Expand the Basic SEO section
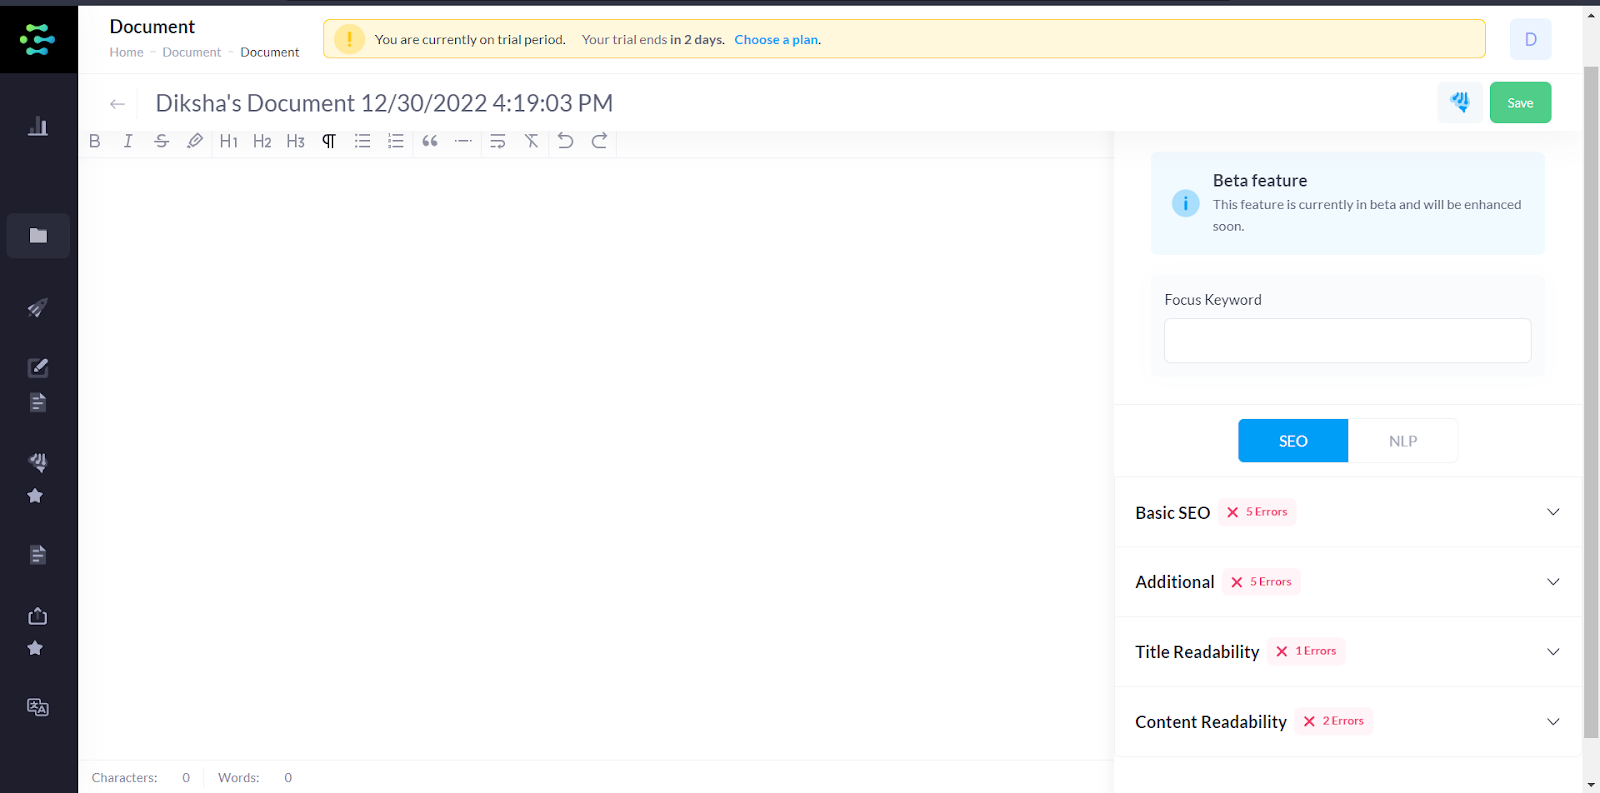The height and width of the screenshot is (793, 1600). pyautogui.click(x=1348, y=512)
